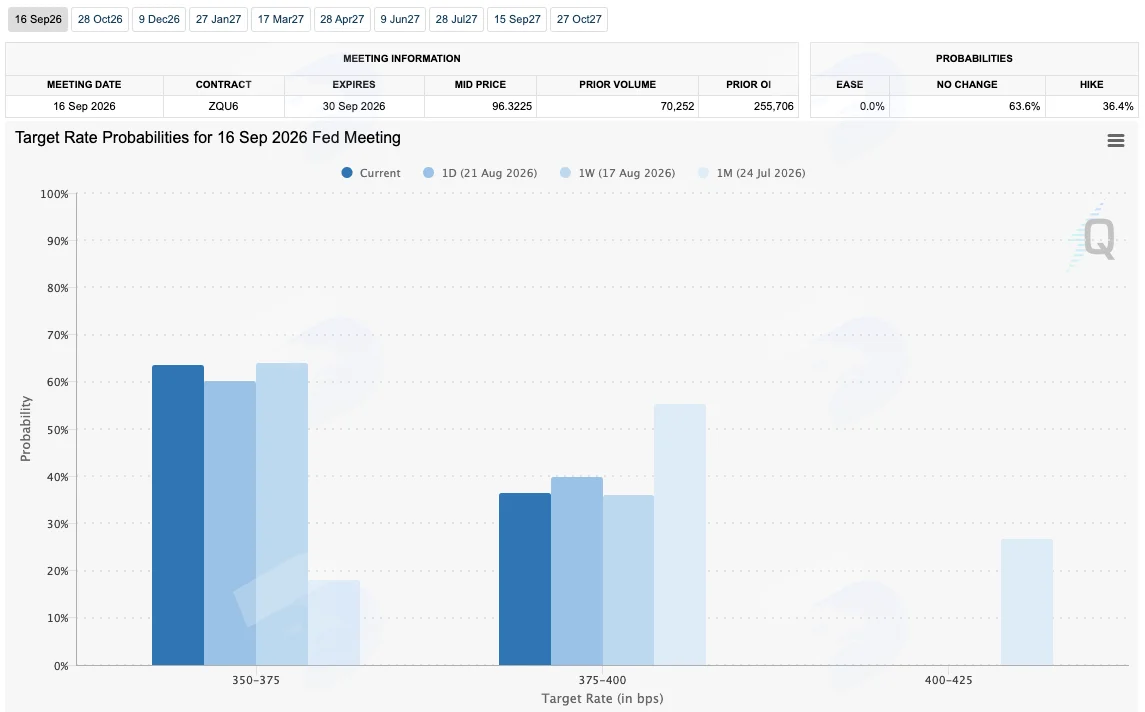Click the ZQU6 contract cell
The width and height of the screenshot is (1145, 712).
223,106
